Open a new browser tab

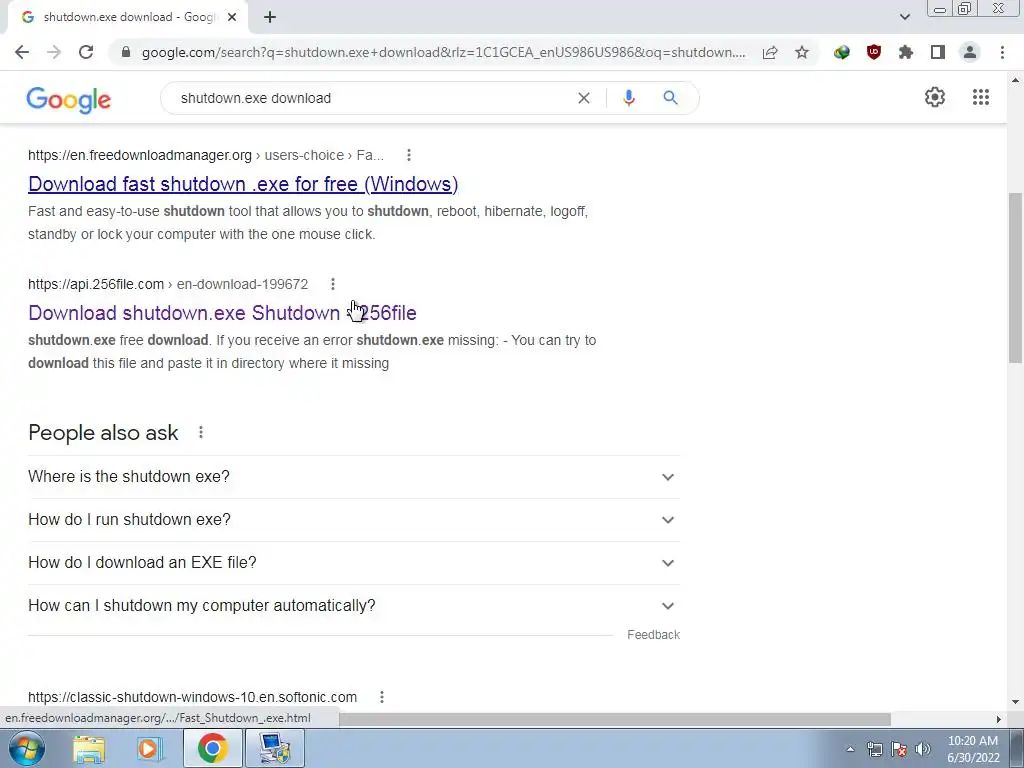270,18
